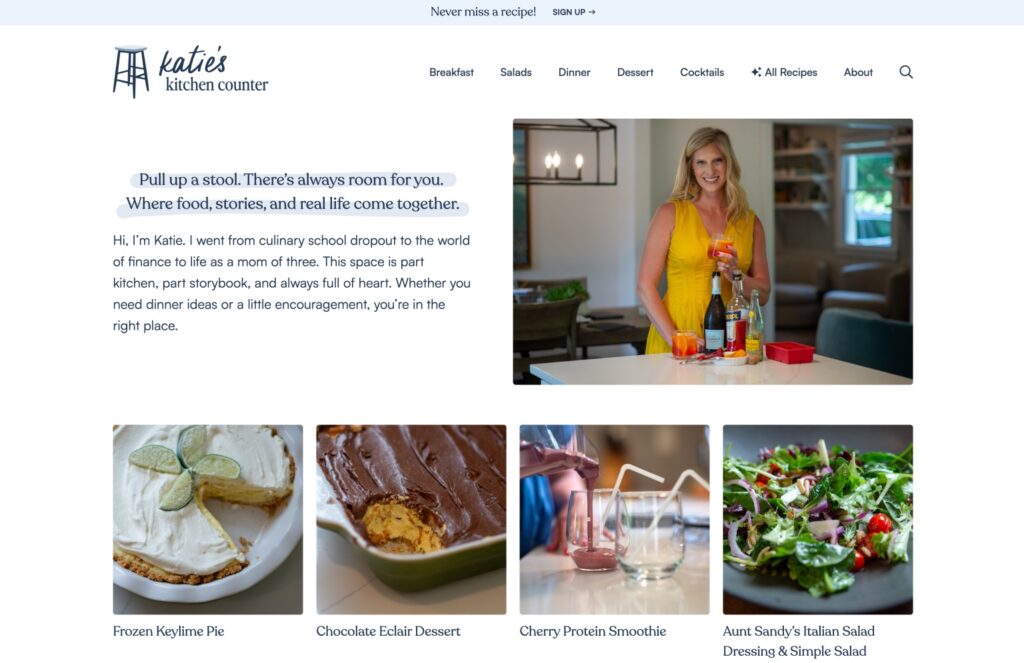Open Aunt Sandy's Italian Salad Dressing link

coord(799,641)
